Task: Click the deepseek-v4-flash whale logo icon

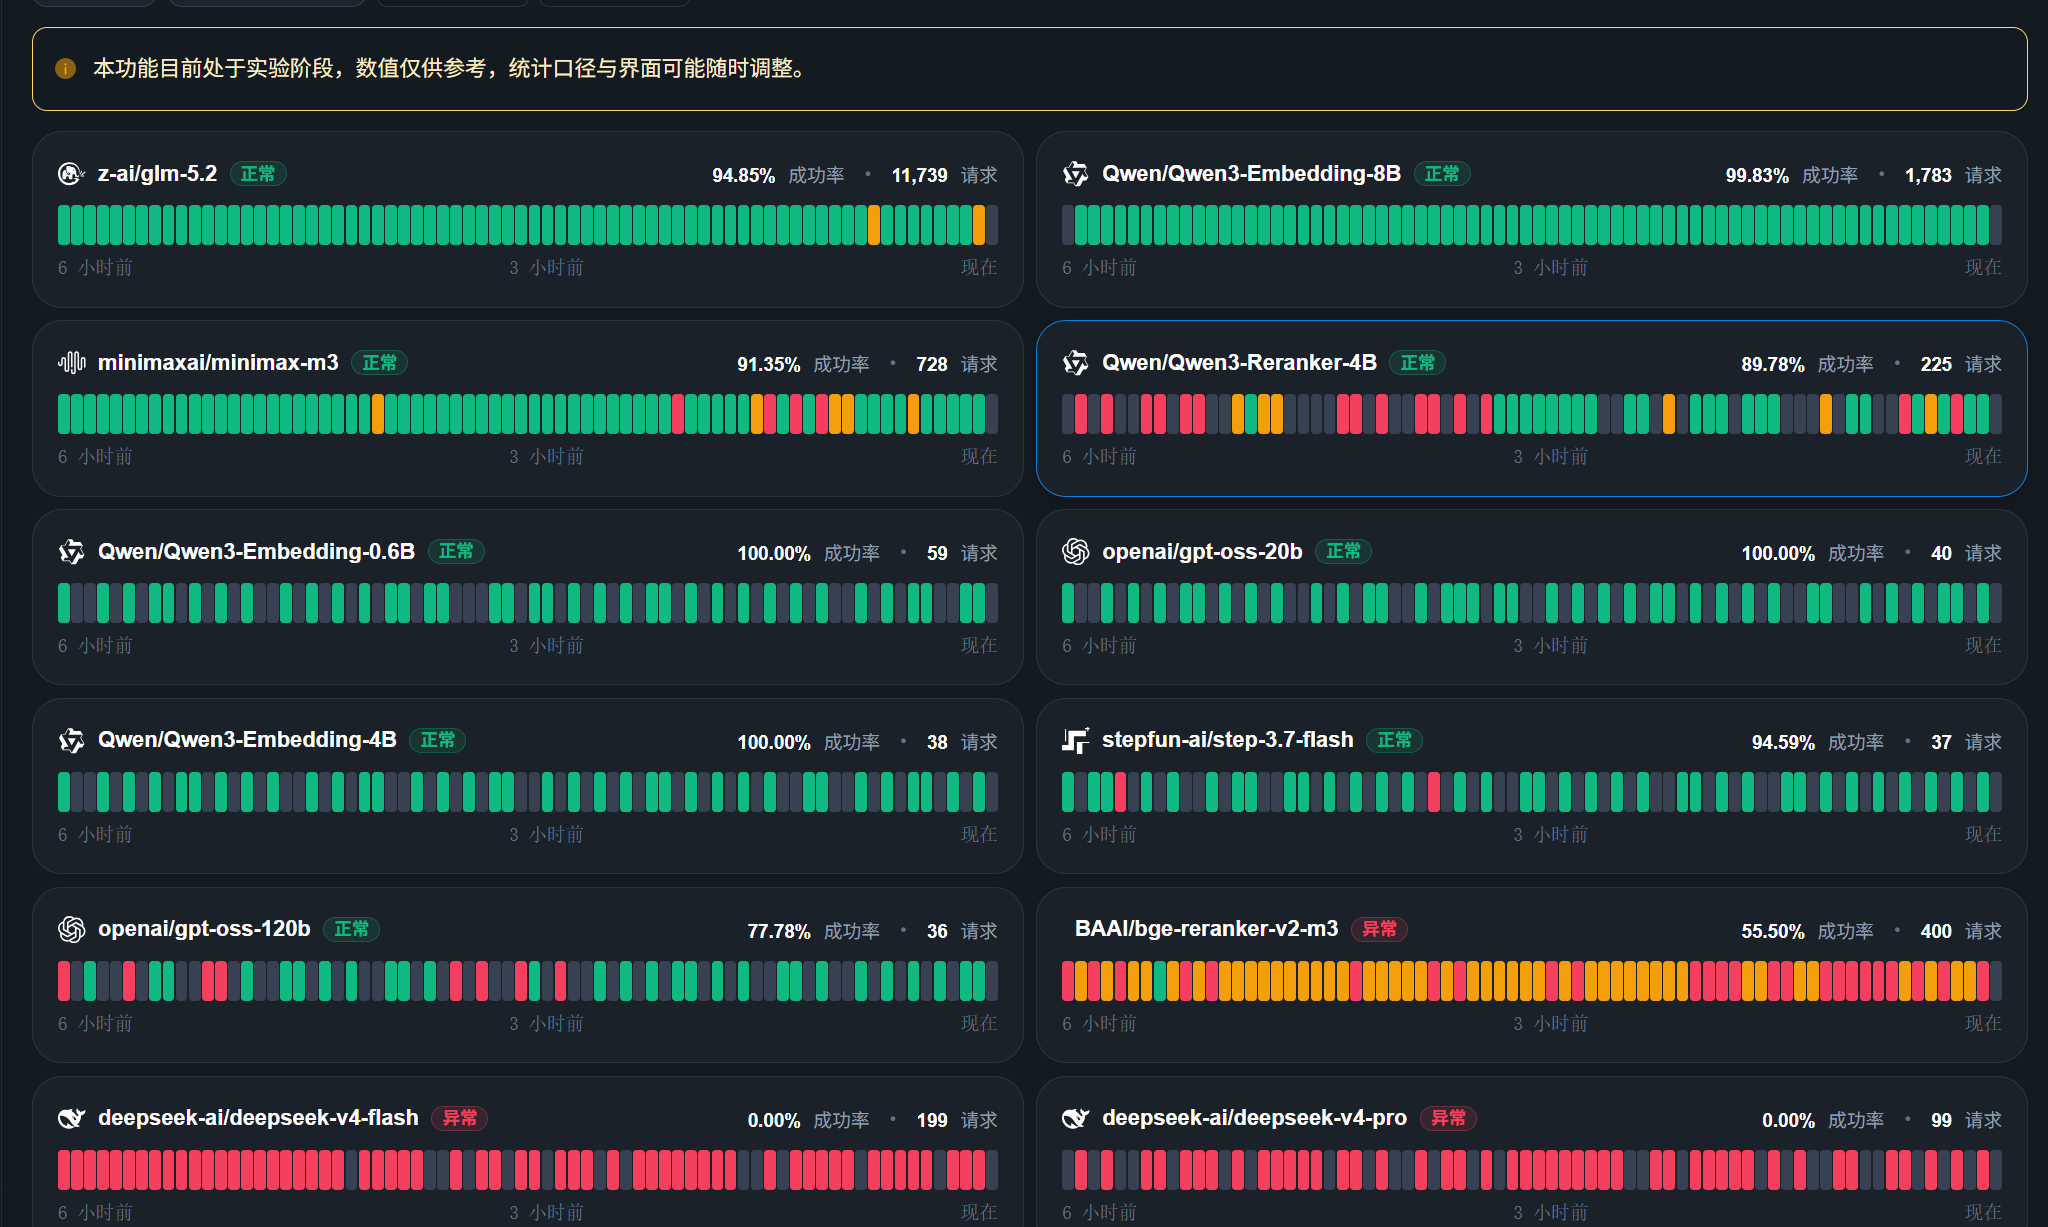Action: (71, 1119)
